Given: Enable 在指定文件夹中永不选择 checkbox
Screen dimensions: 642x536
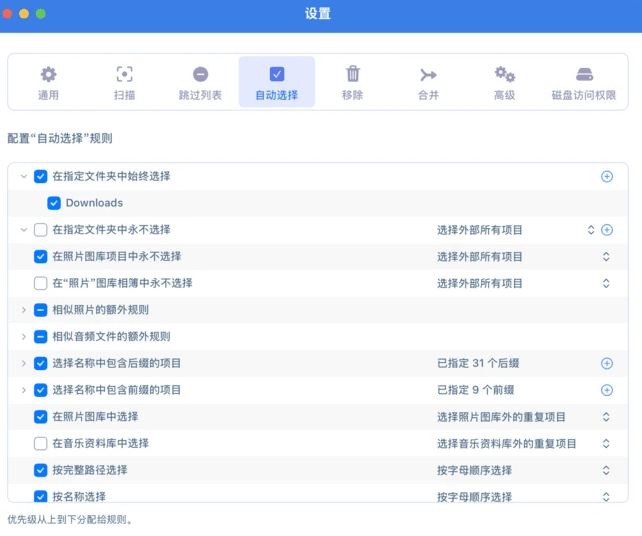Looking at the screenshot, I should click(x=41, y=230).
